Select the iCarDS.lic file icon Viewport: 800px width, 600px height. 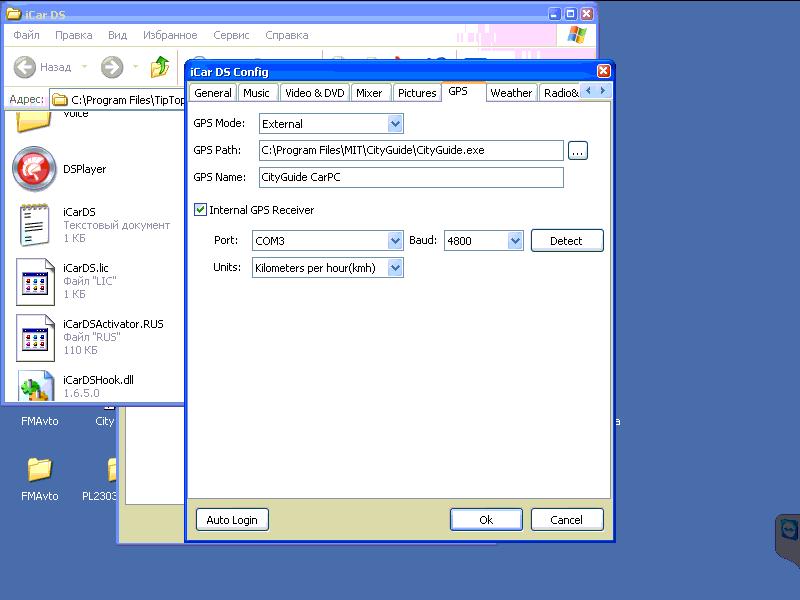[x=34, y=282]
